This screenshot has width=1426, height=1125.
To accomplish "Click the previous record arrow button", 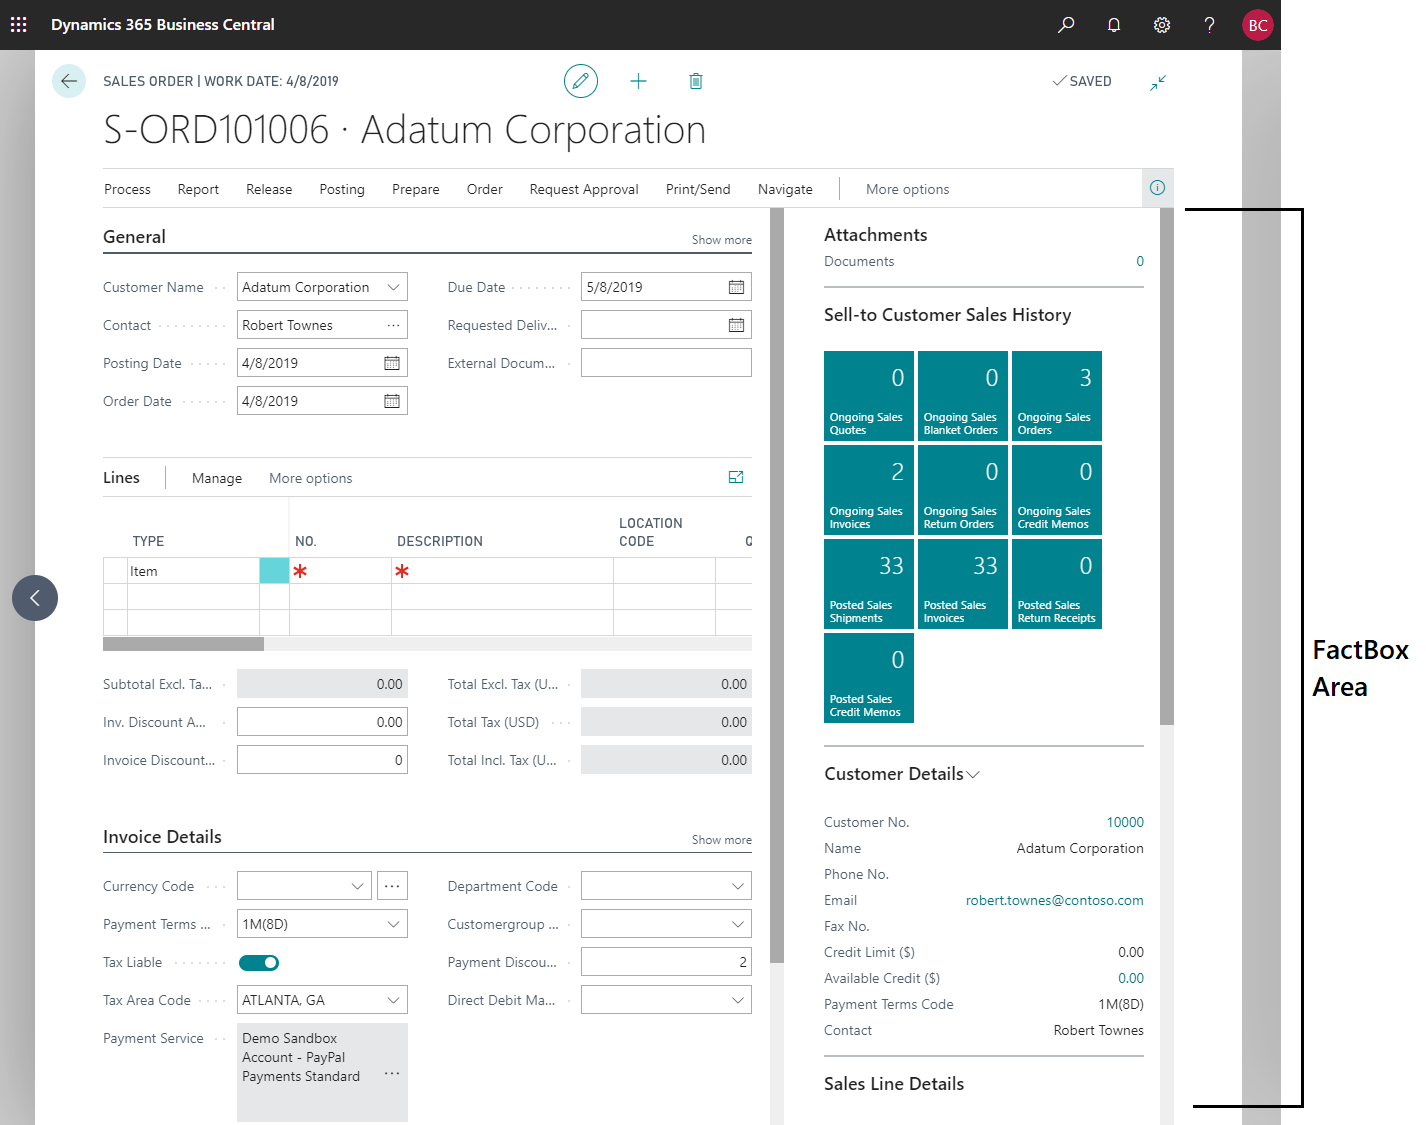I will coord(35,598).
